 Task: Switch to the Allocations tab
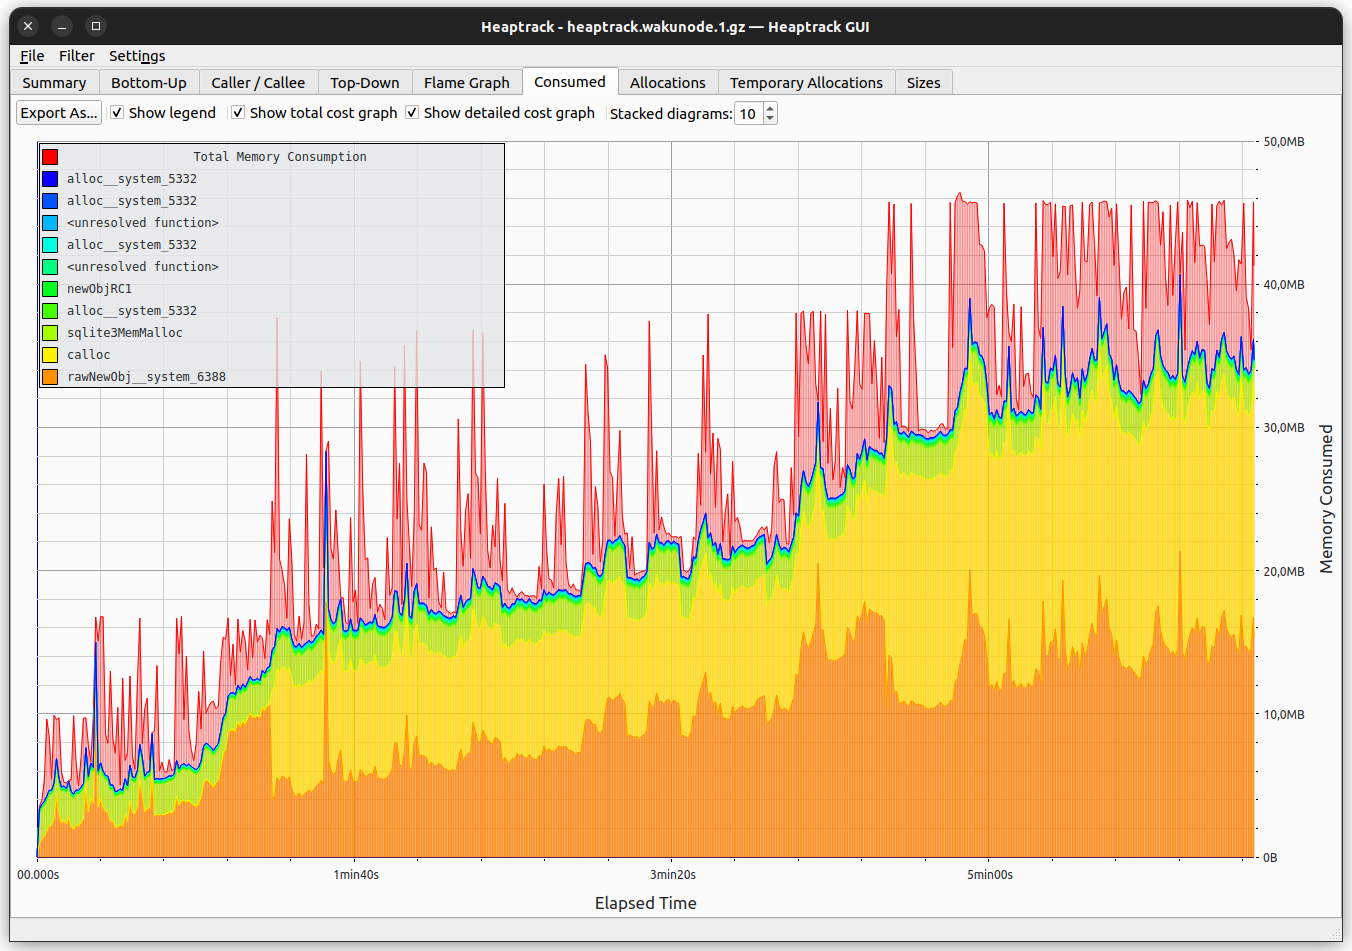pos(667,82)
